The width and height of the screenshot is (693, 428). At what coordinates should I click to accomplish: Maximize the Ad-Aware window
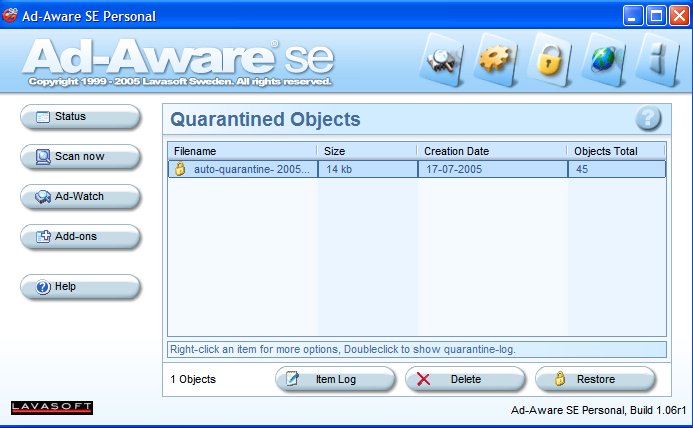[656, 16]
